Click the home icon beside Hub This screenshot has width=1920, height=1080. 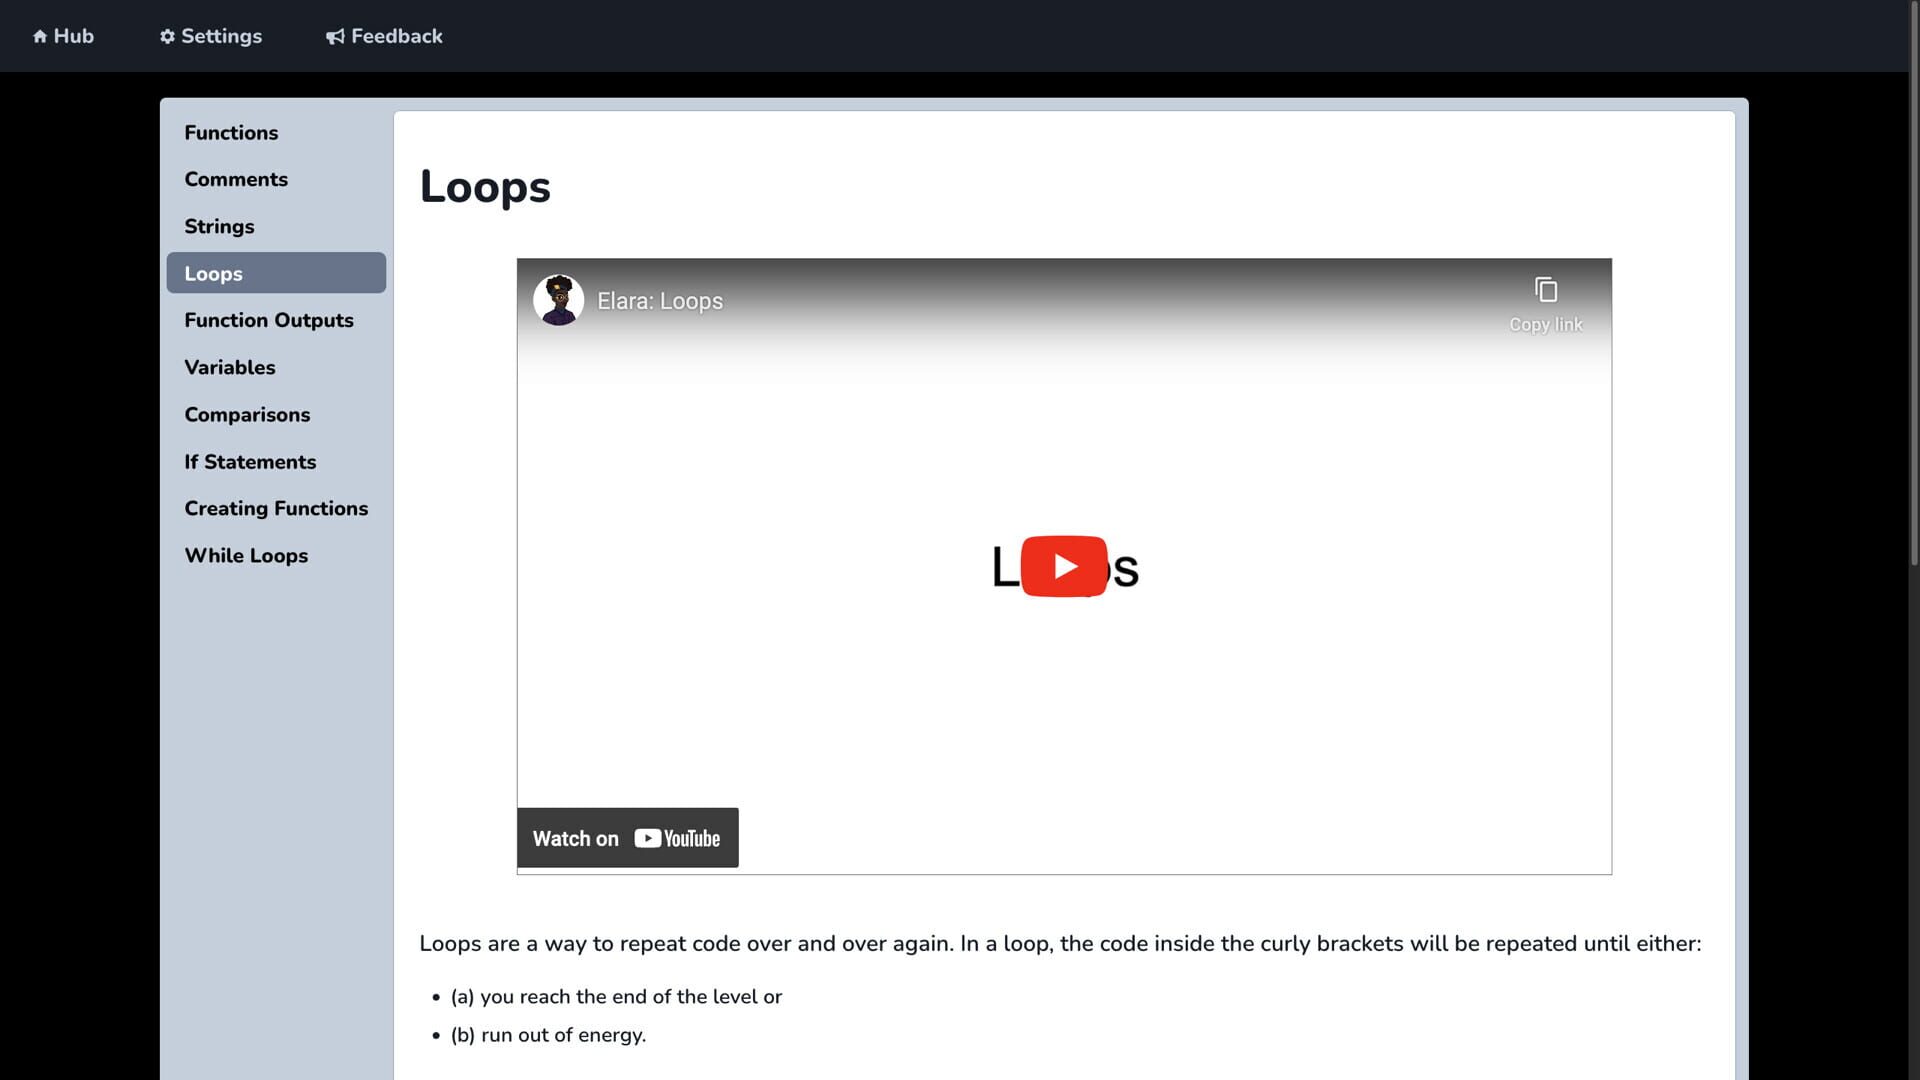point(40,37)
